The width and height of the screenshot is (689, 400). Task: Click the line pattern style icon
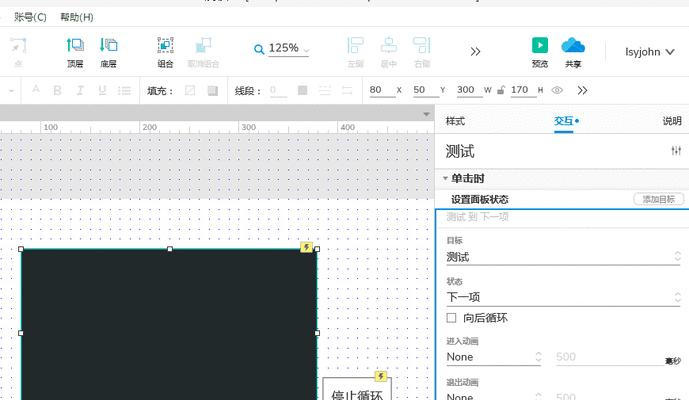(x=324, y=91)
